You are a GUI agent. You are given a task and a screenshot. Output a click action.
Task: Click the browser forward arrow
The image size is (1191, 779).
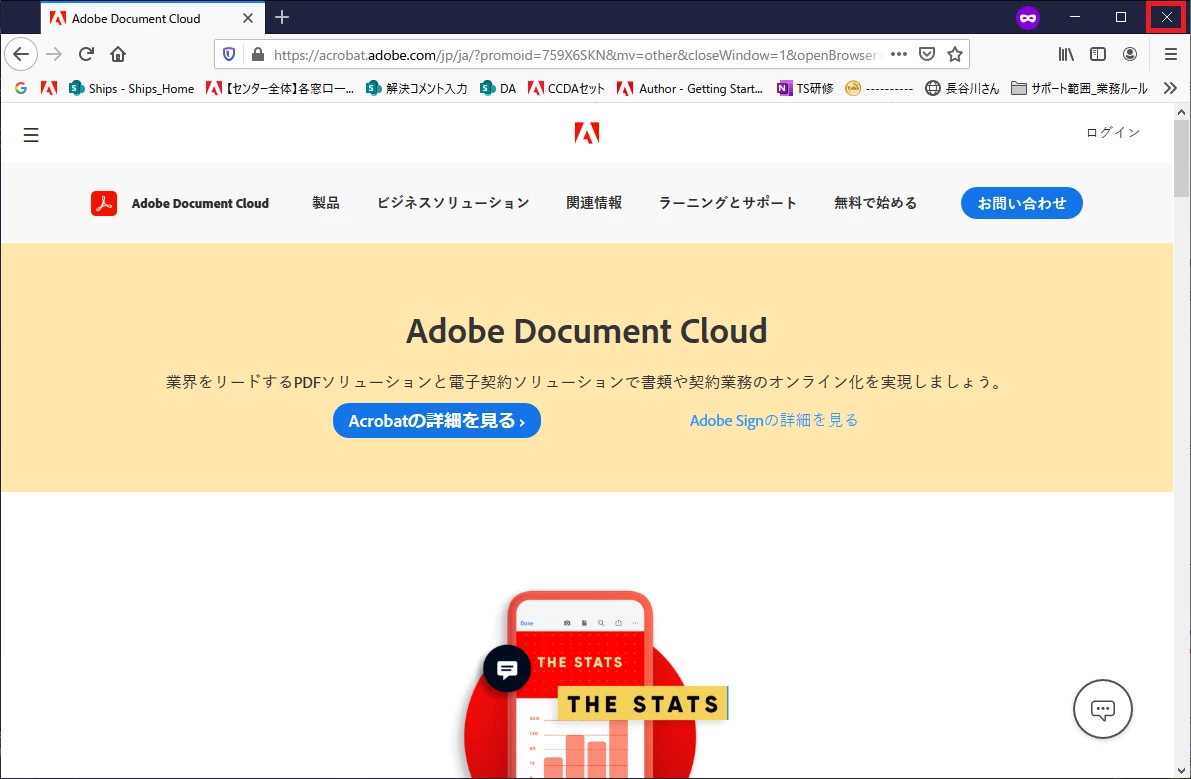pos(54,54)
